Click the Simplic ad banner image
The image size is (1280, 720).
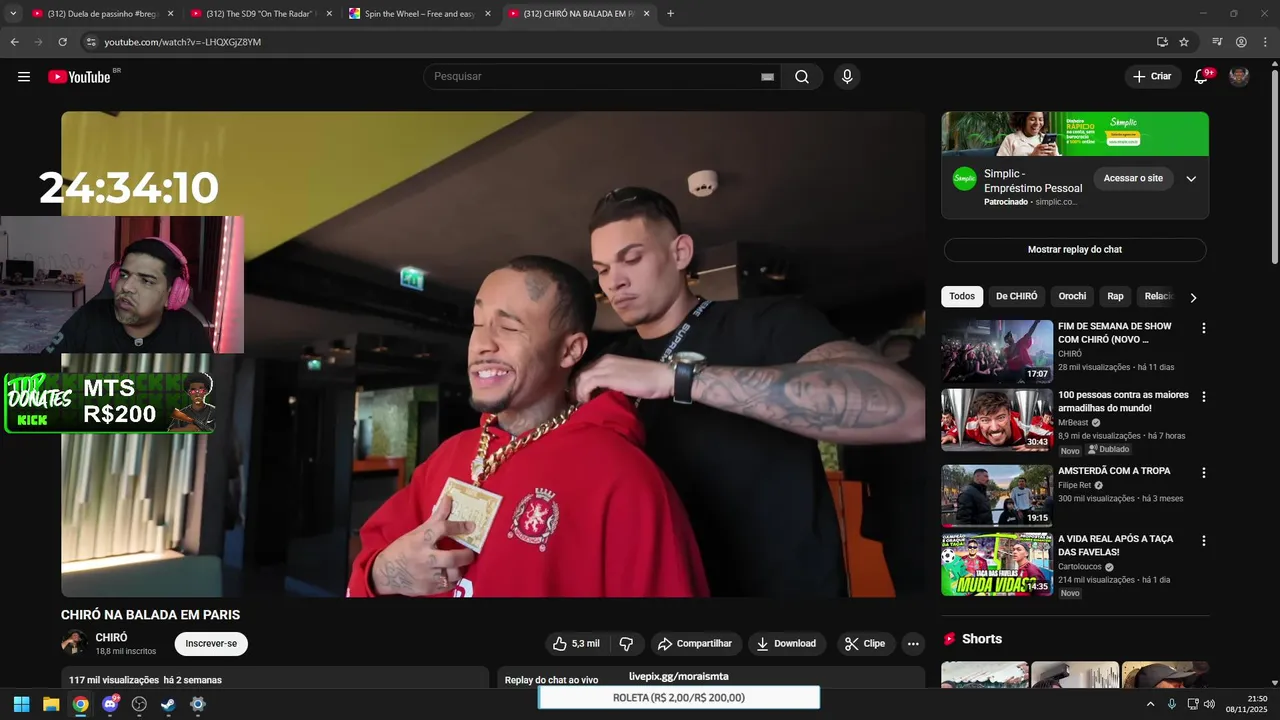pyautogui.click(x=1075, y=134)
